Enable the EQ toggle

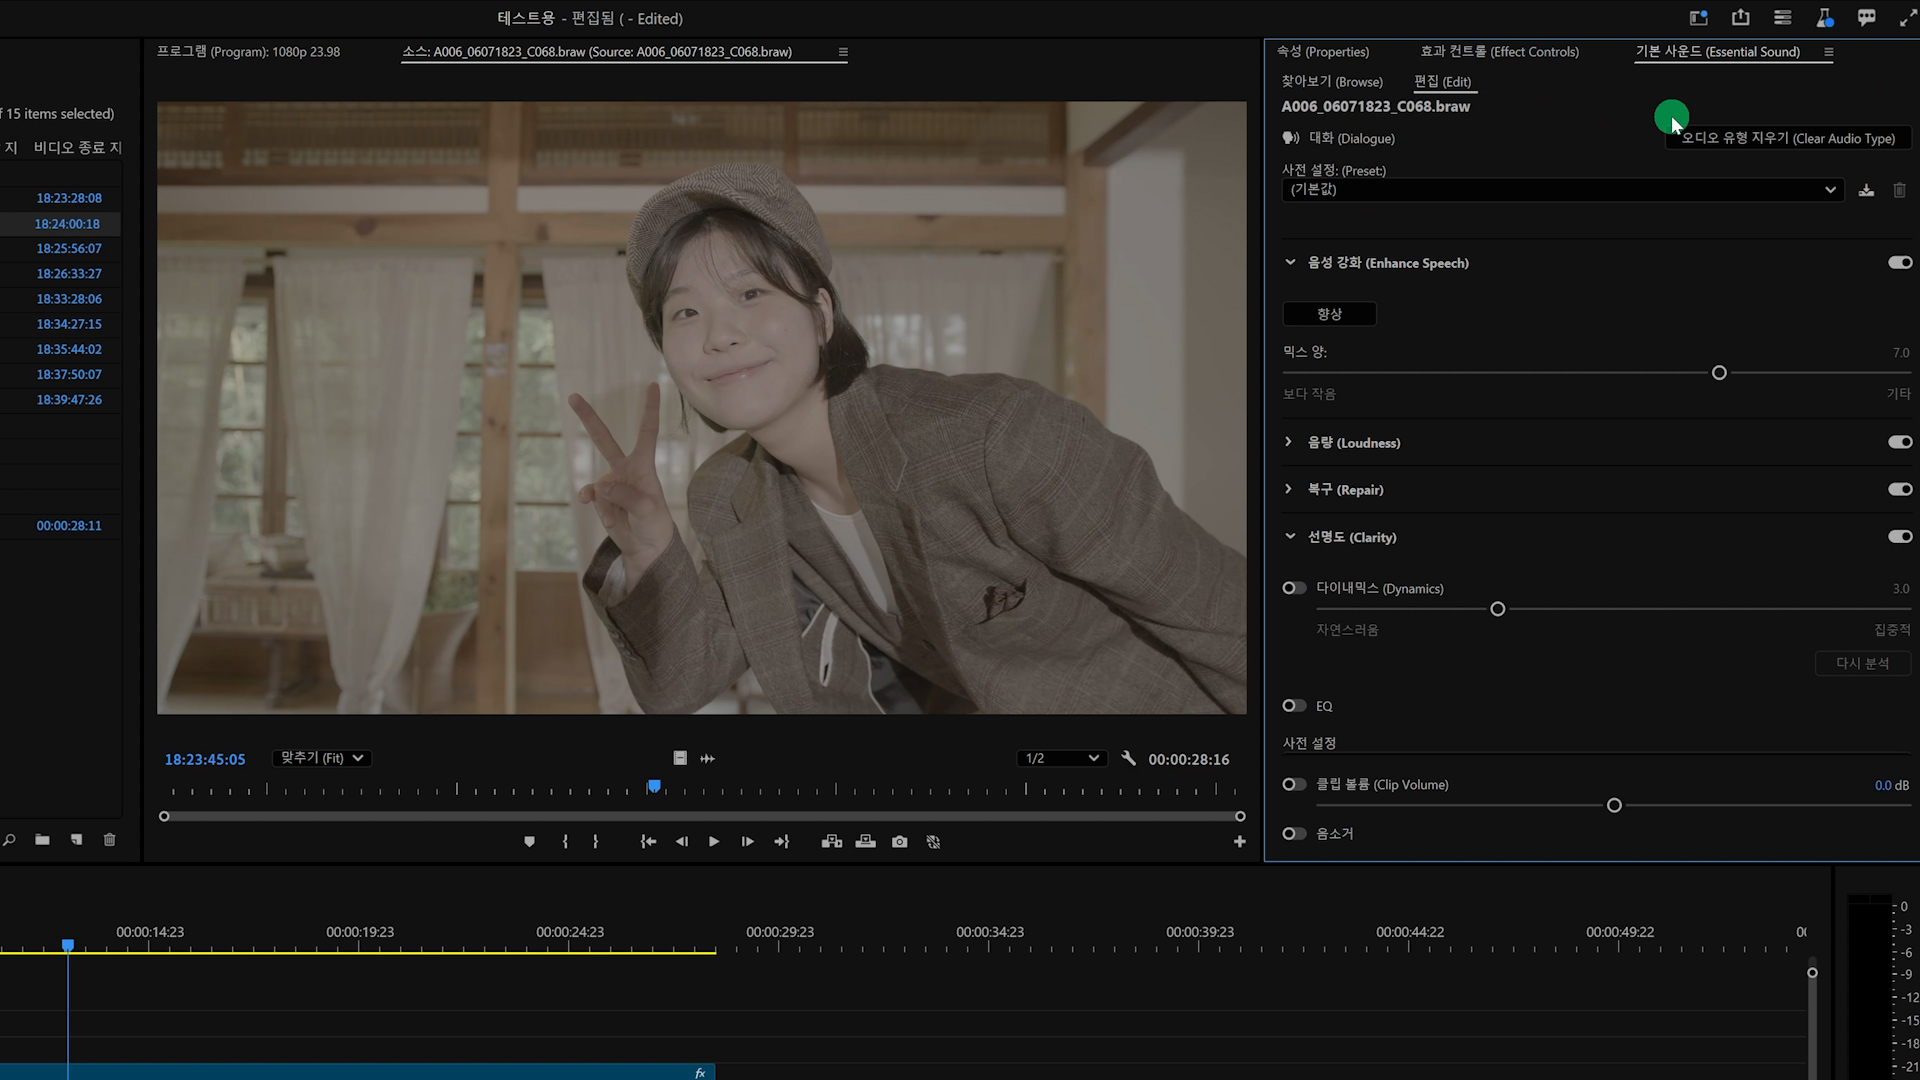pos(1294,706)
